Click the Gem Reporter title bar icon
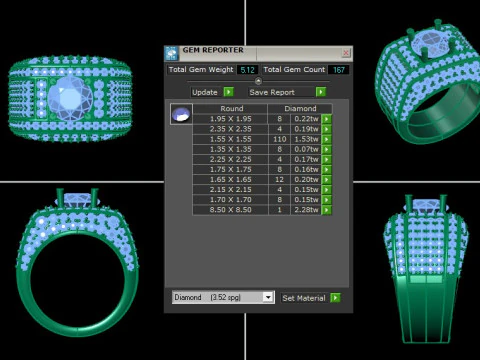 (171, 53)
